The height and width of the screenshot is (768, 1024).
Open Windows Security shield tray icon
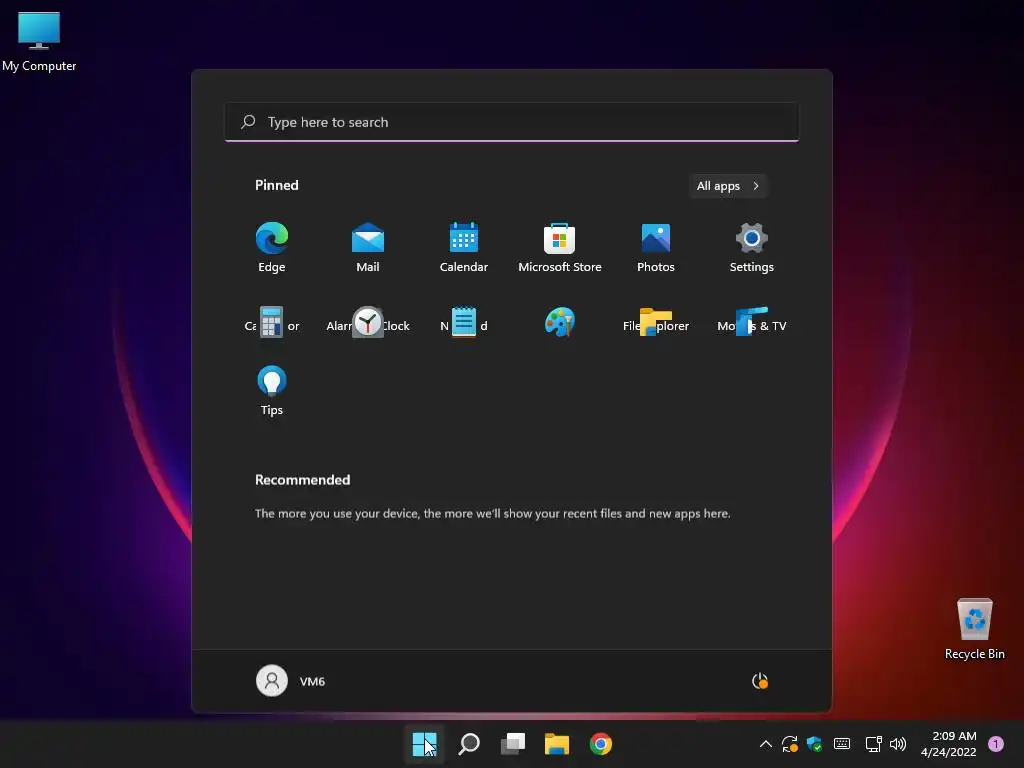(814, 744)
